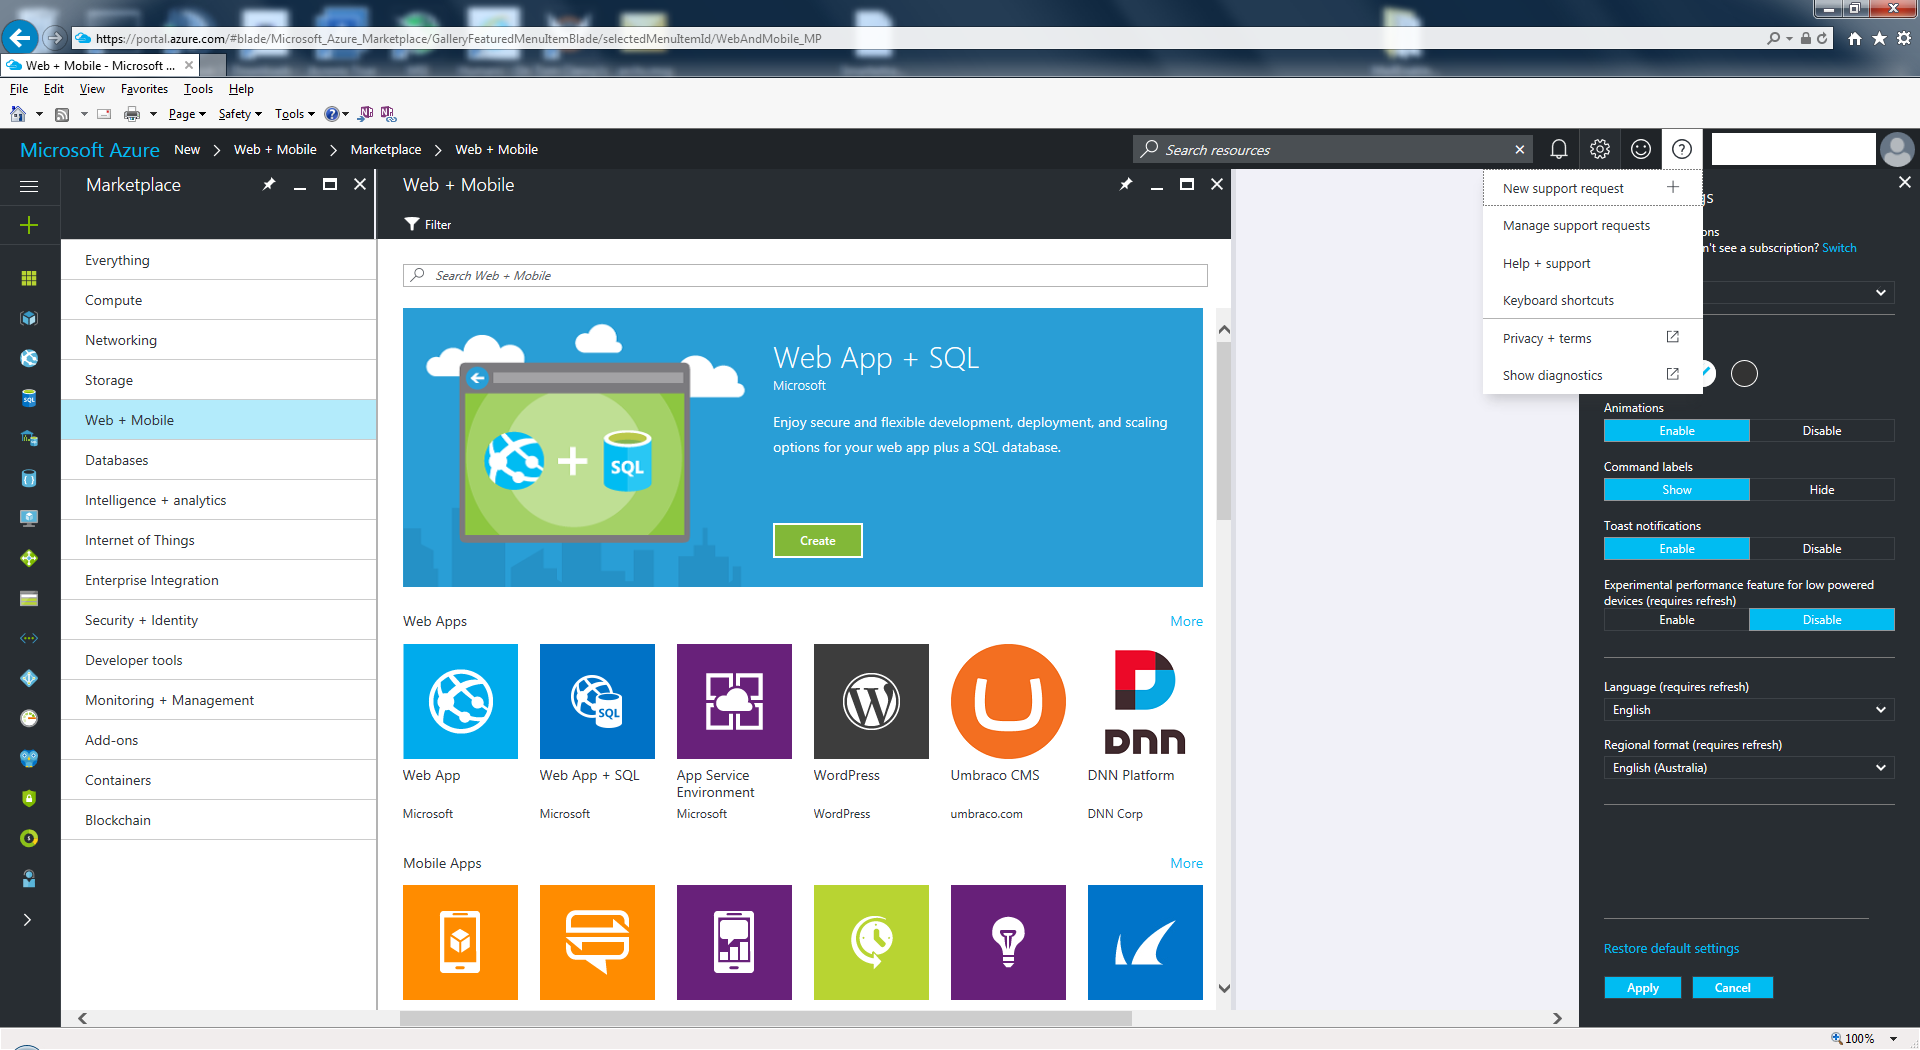Select Manage support requests
The width and height of the screenshot is (1920, 1050).
pyautogui.click(x=1592, y=226)
